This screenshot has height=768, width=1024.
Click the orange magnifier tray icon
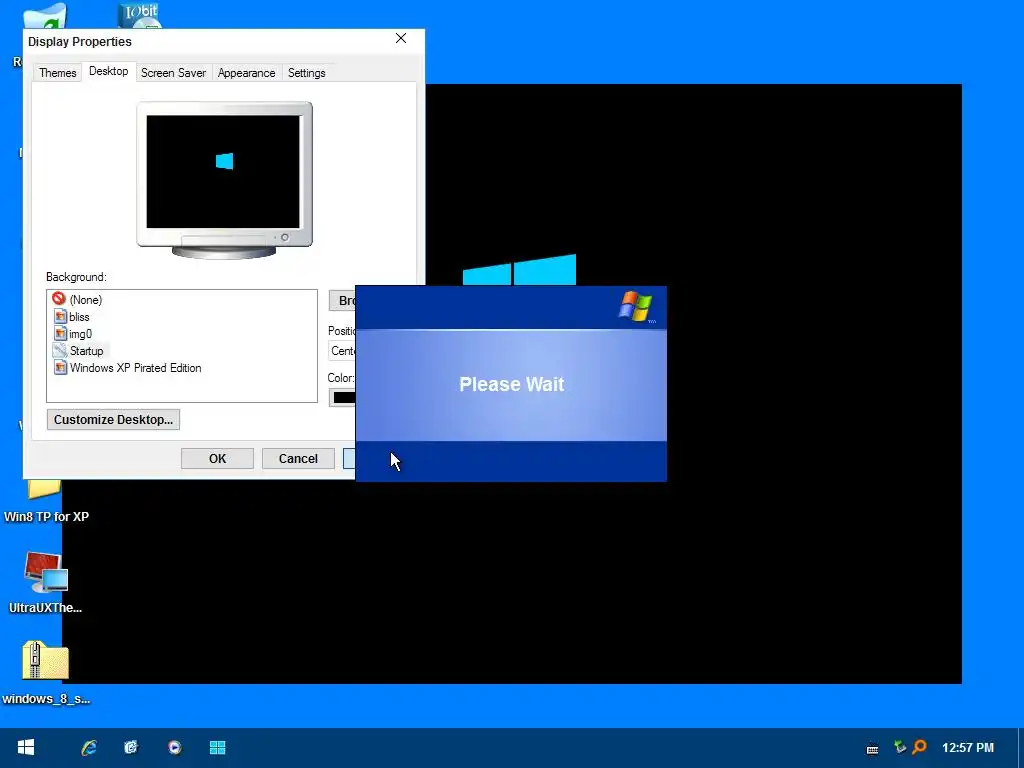click(920, 746)
